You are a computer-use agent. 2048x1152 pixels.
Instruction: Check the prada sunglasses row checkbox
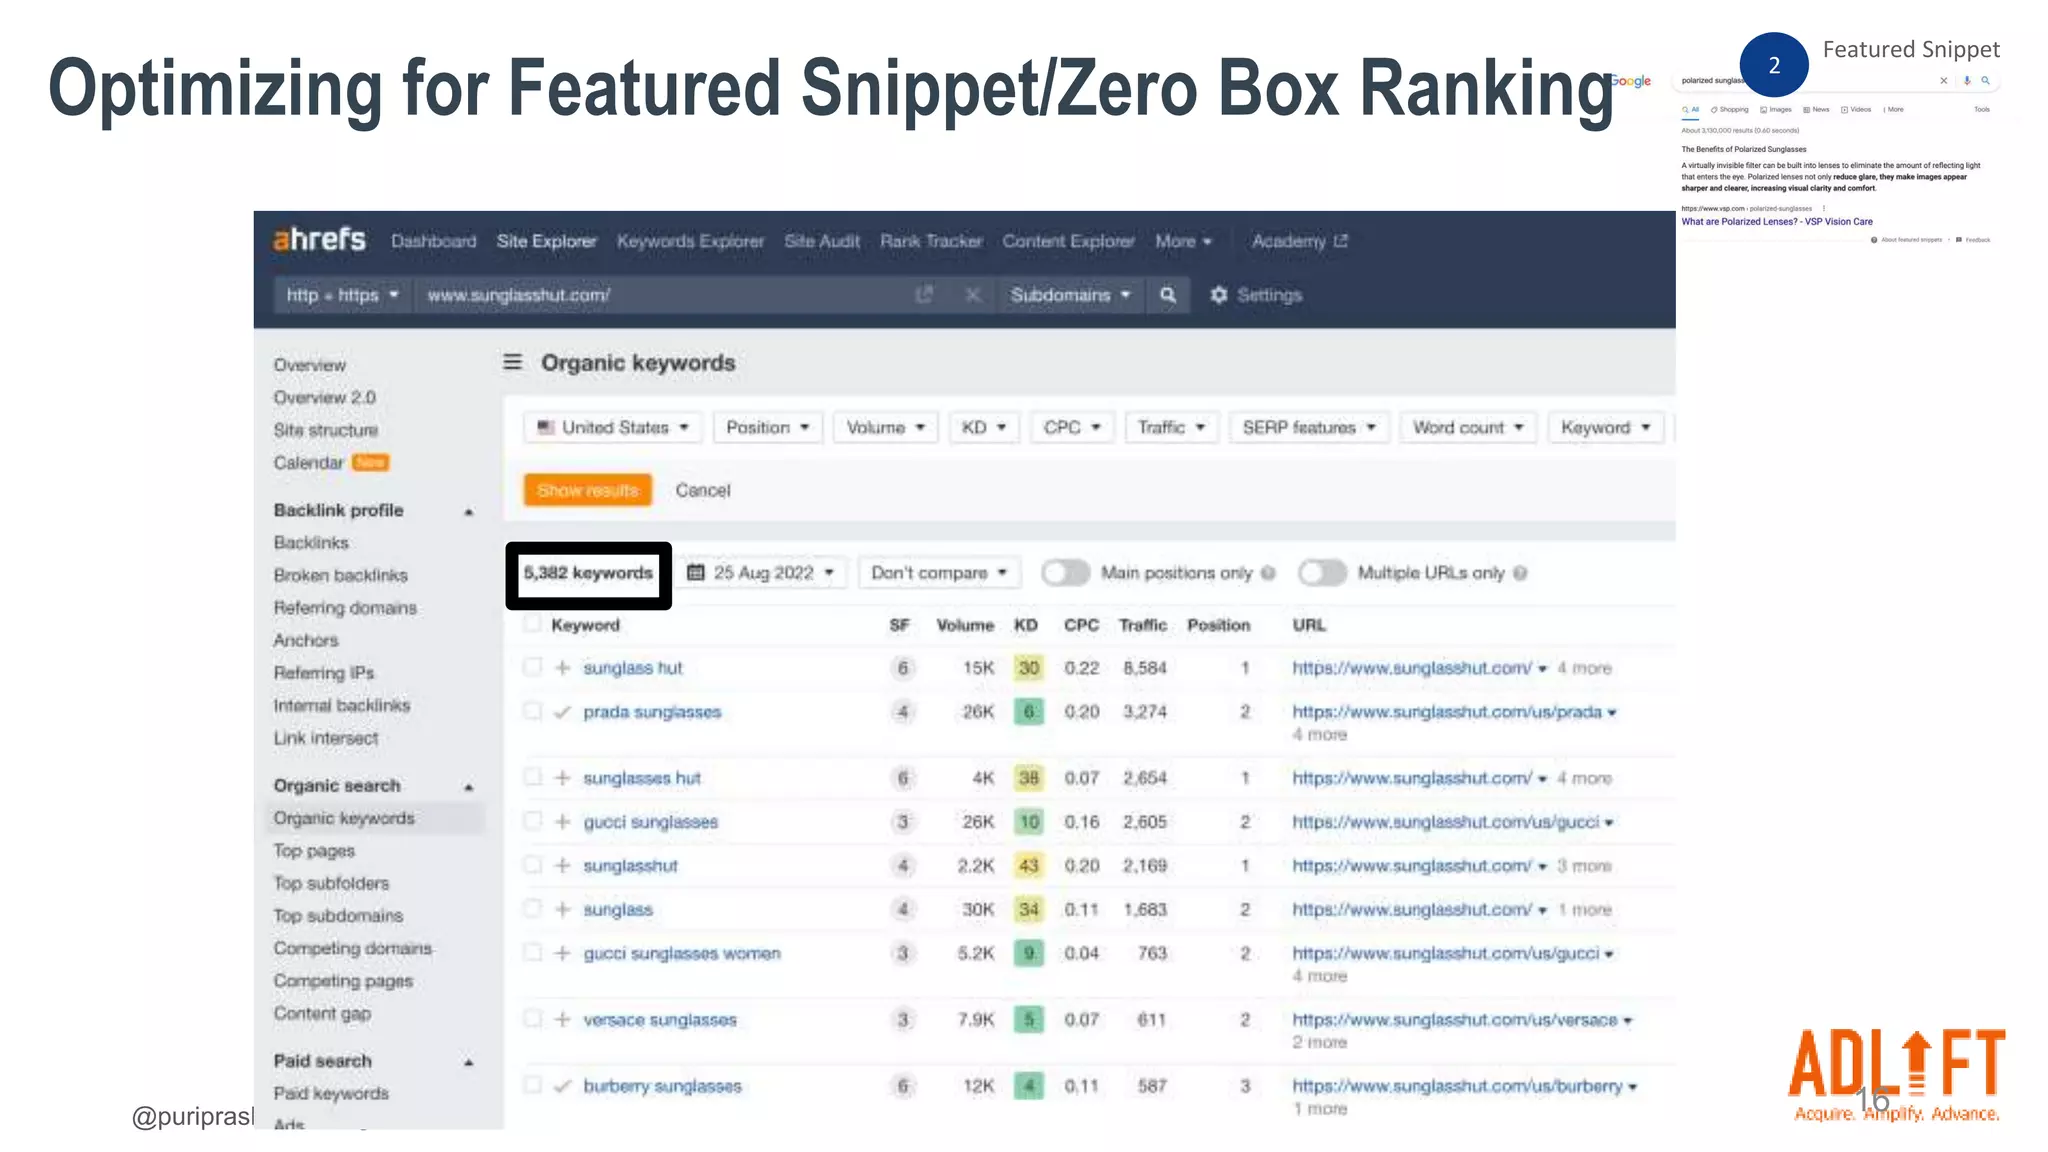pyautogui.click(x=532, y=711)
